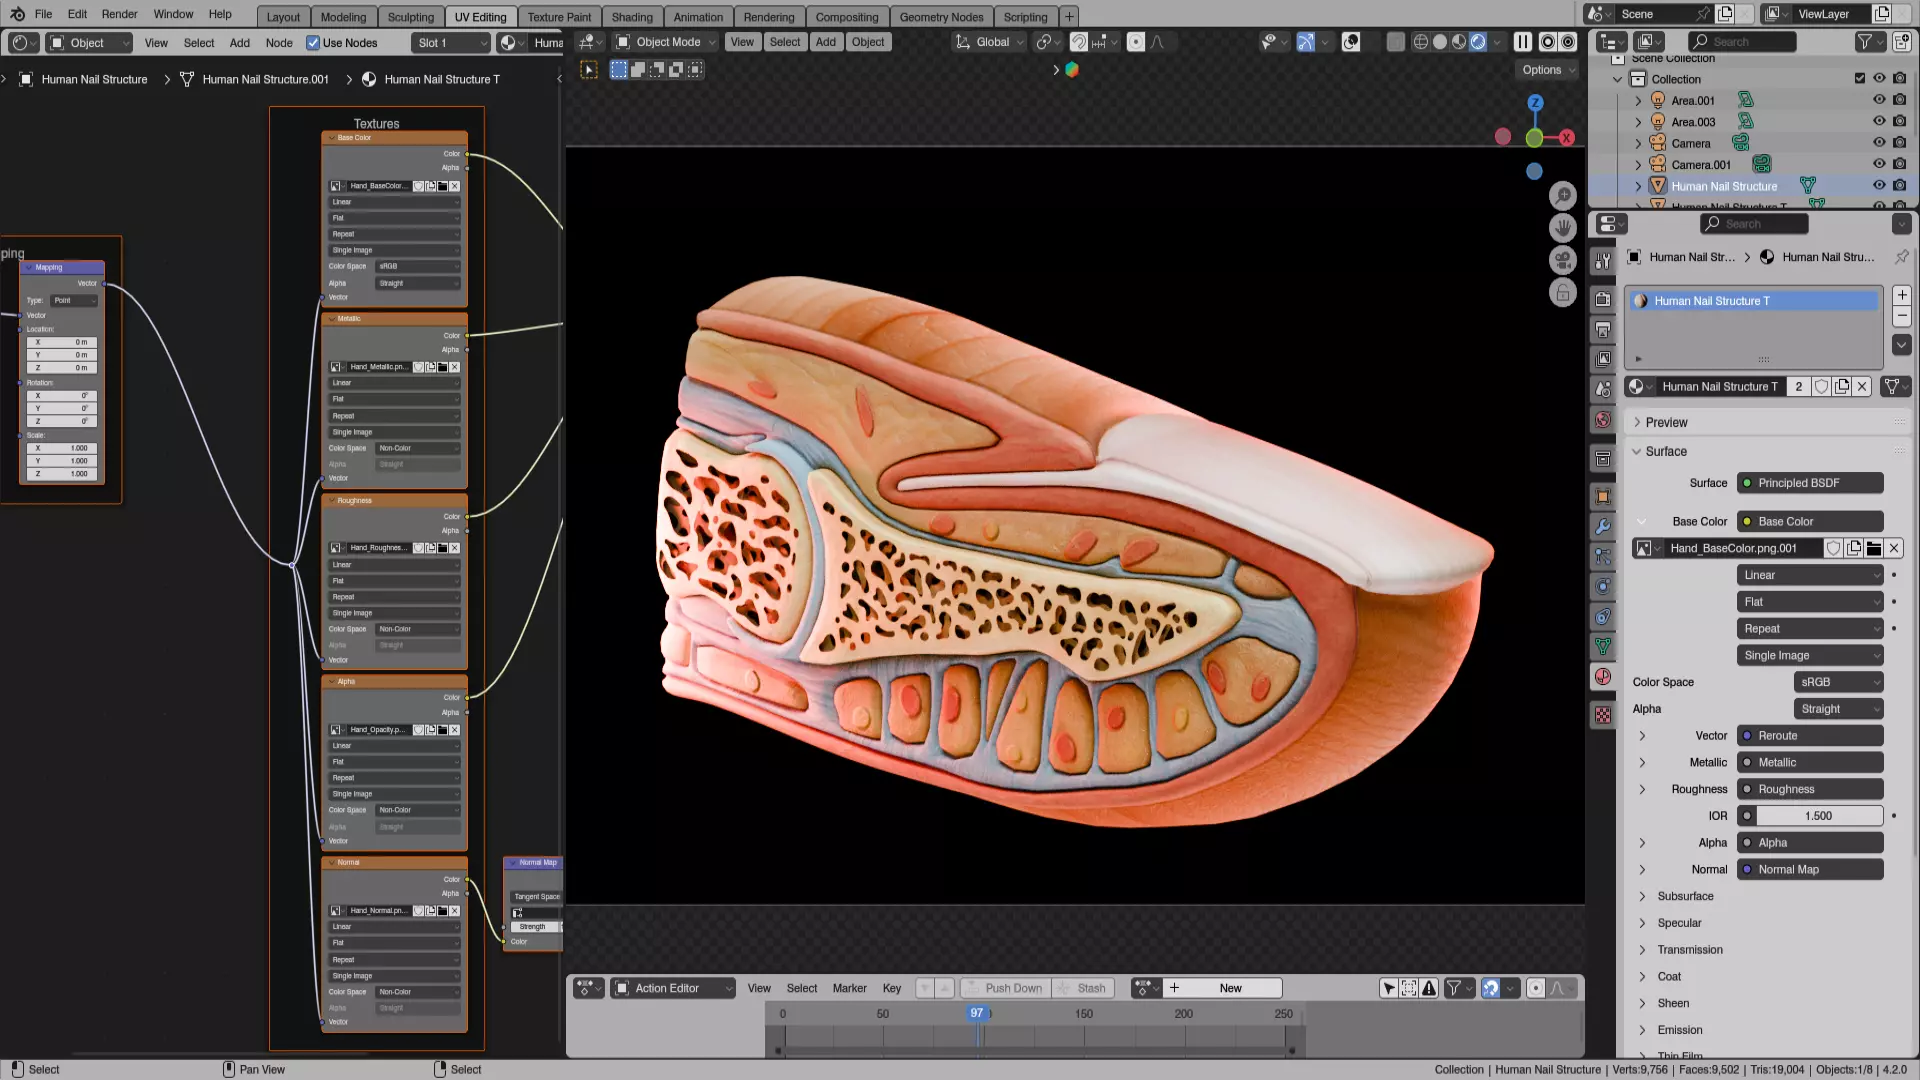This screenshot has height=1080, width=1920.
Task: Open the sRGB Color Space dropdown in properties
Action: coord(1839,683)
